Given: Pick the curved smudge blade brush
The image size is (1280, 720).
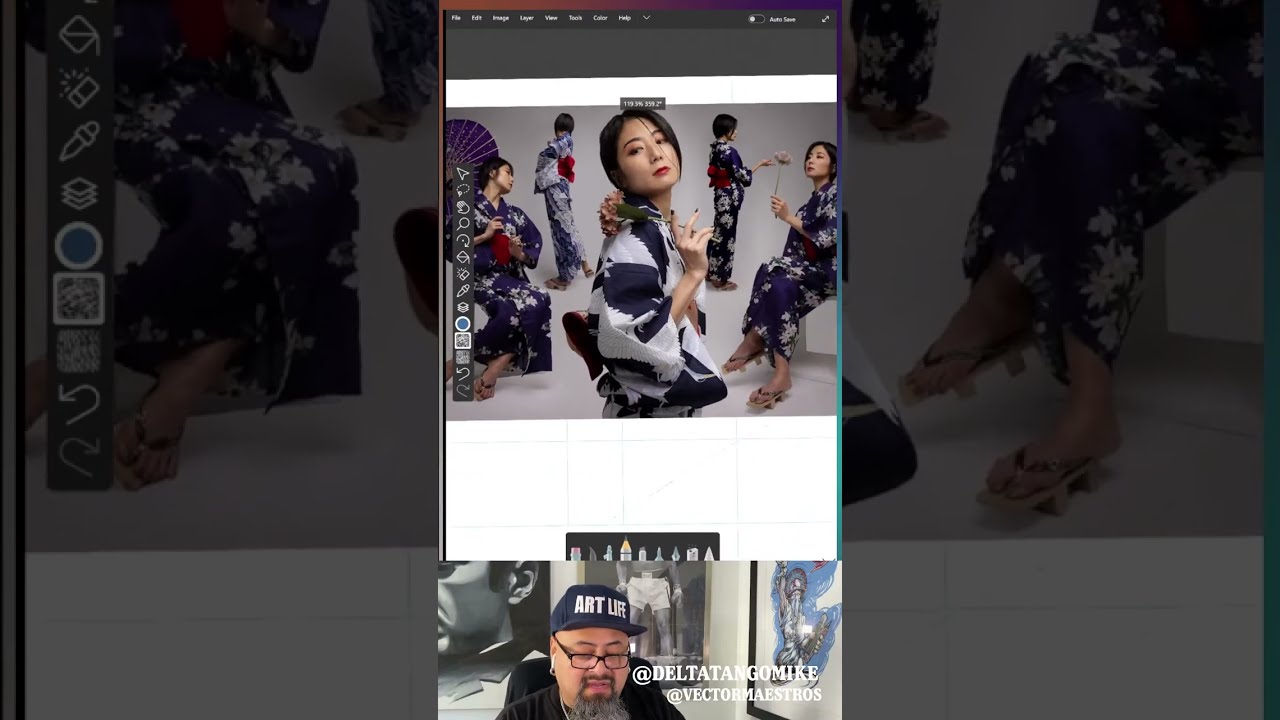Looking at the screenshot, I should pyautogui.click(x=592, y=553).
